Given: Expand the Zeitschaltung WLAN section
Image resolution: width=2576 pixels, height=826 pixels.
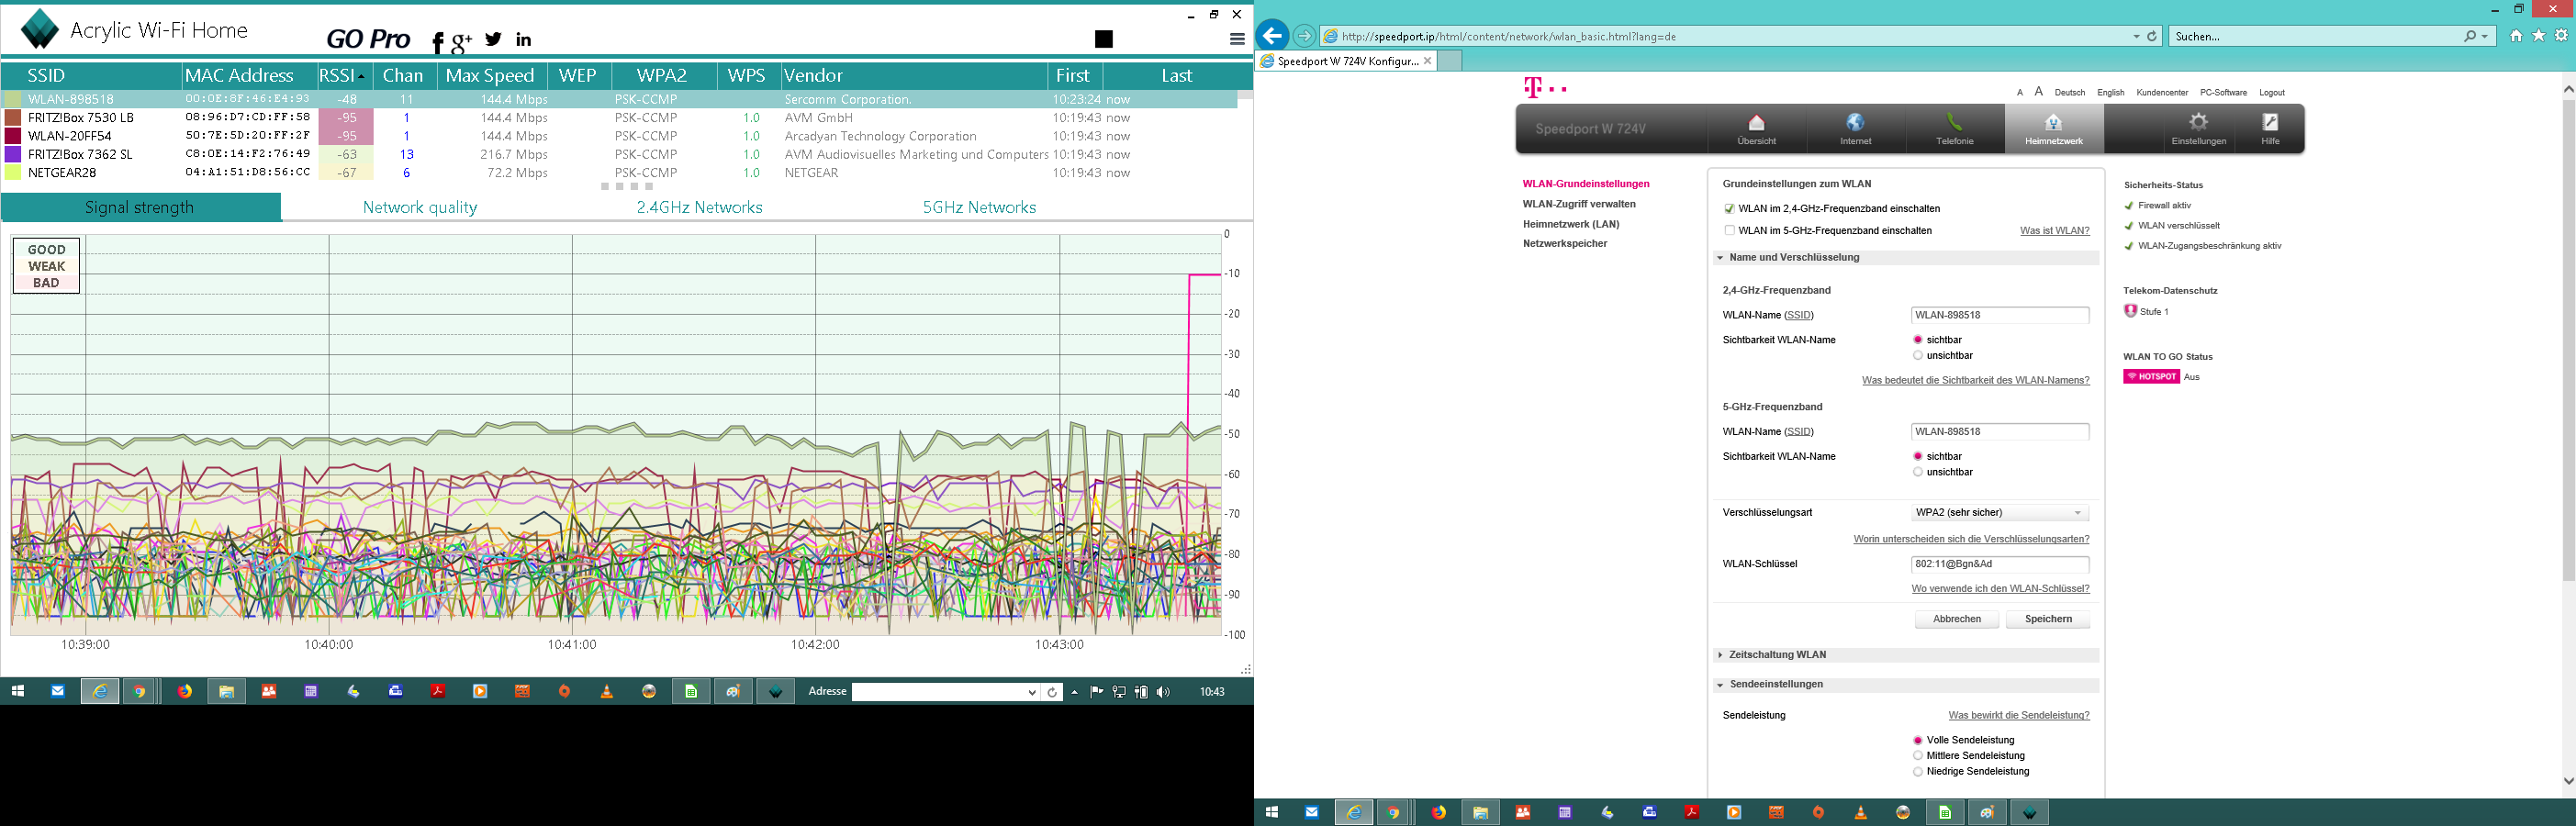Looking at the screenshot, I should pos(1906,655).
